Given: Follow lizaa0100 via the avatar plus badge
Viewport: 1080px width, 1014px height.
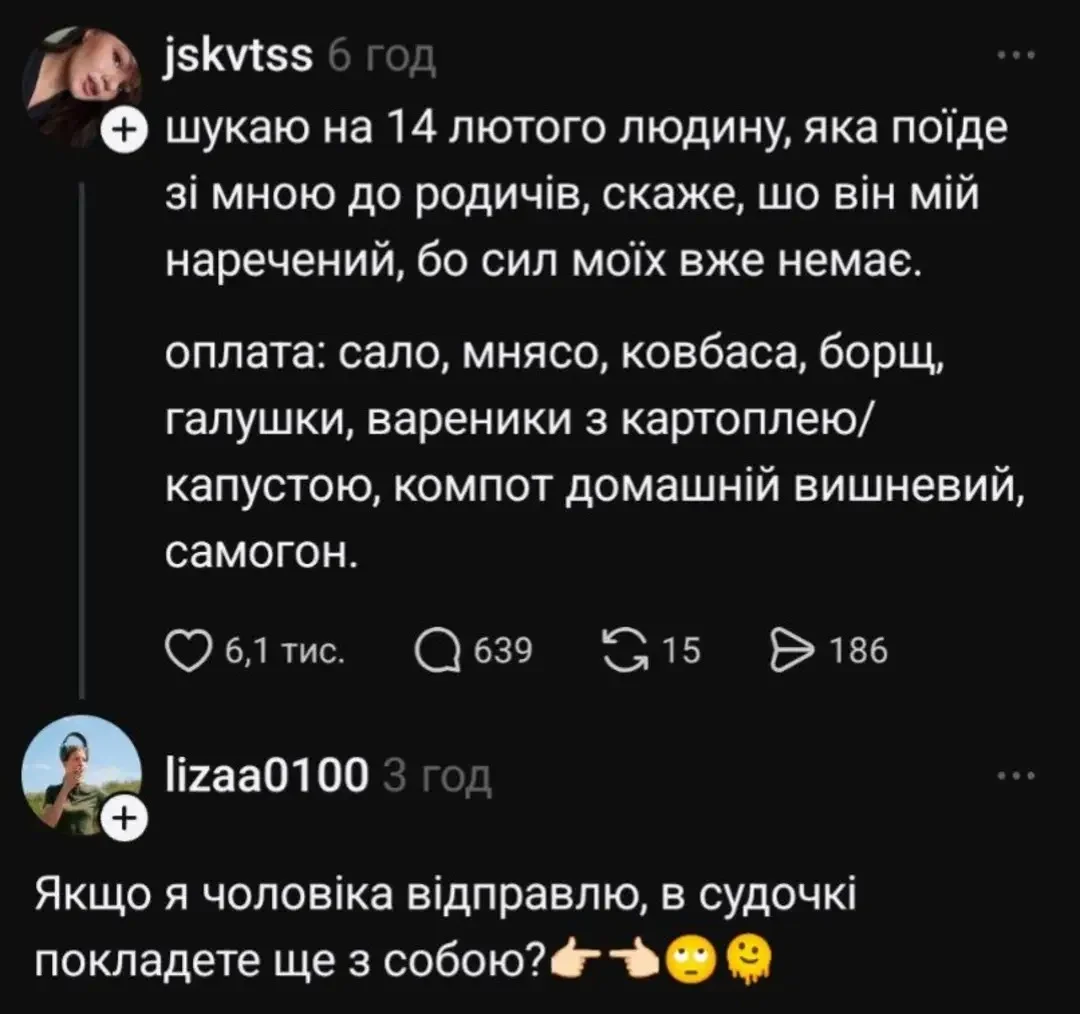Looking at the screenshot, I should [123, 820].
